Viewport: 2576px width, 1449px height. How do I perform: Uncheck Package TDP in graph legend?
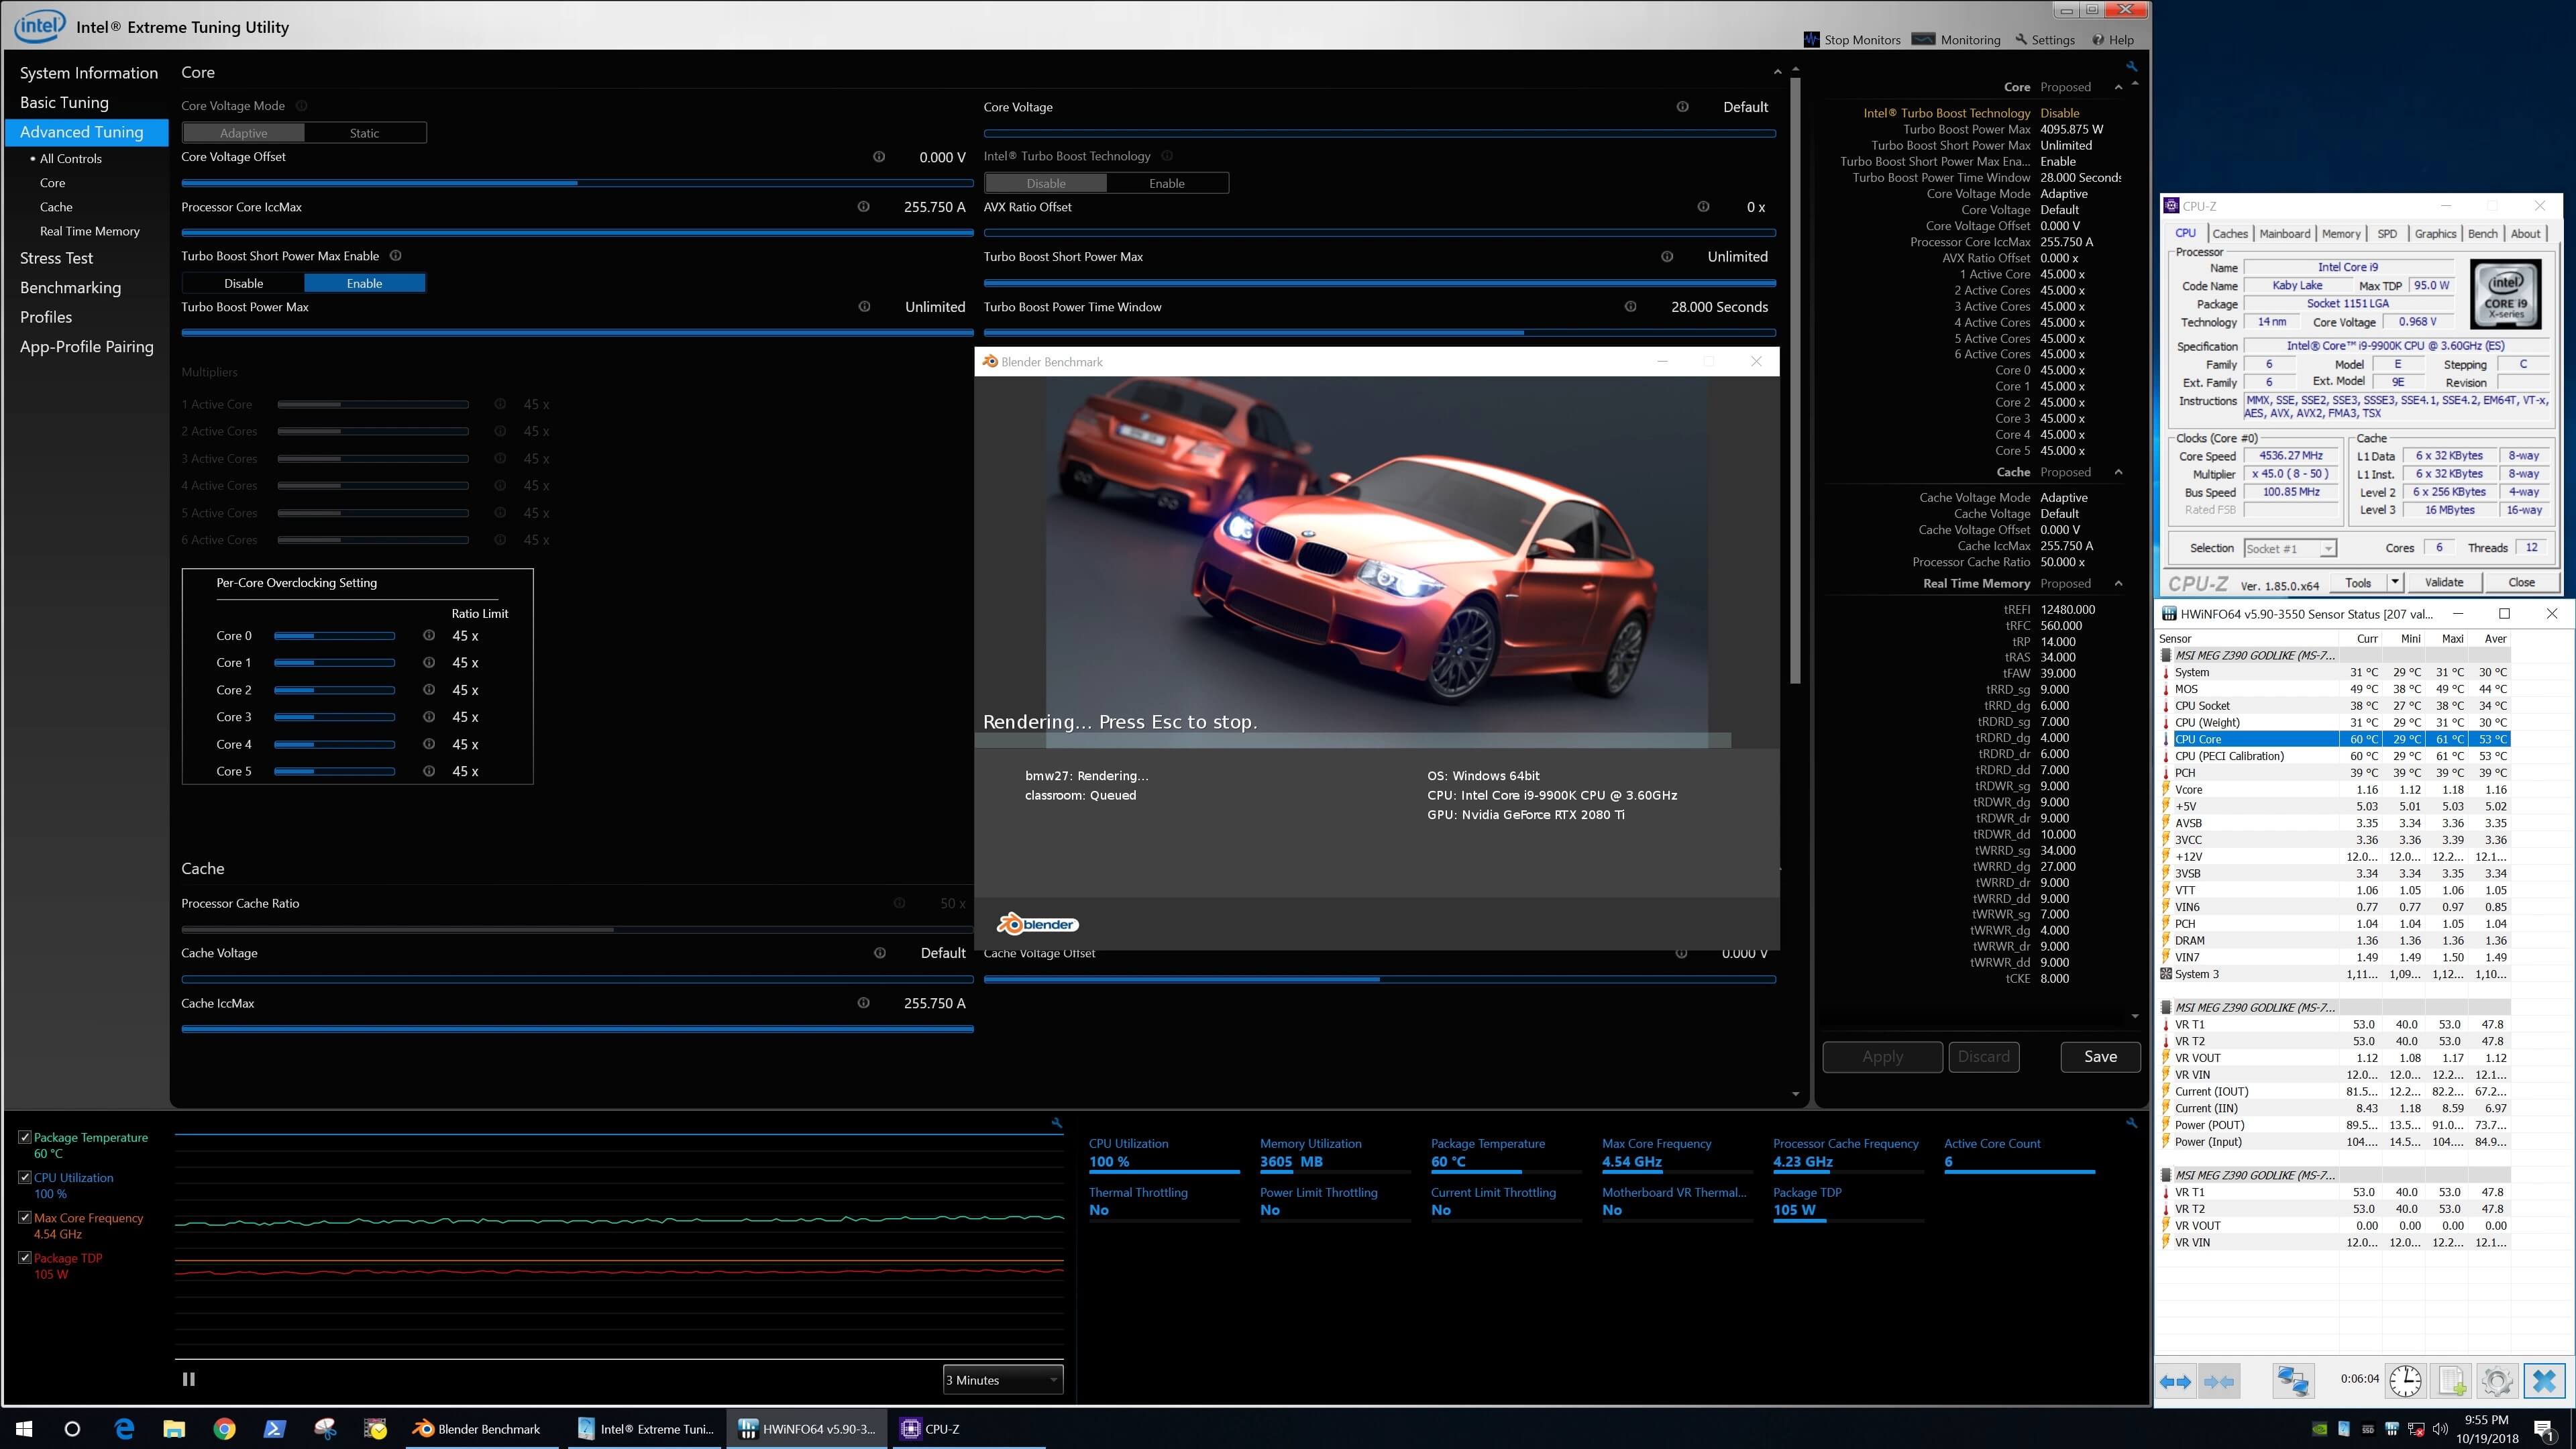pos(25,1257)
